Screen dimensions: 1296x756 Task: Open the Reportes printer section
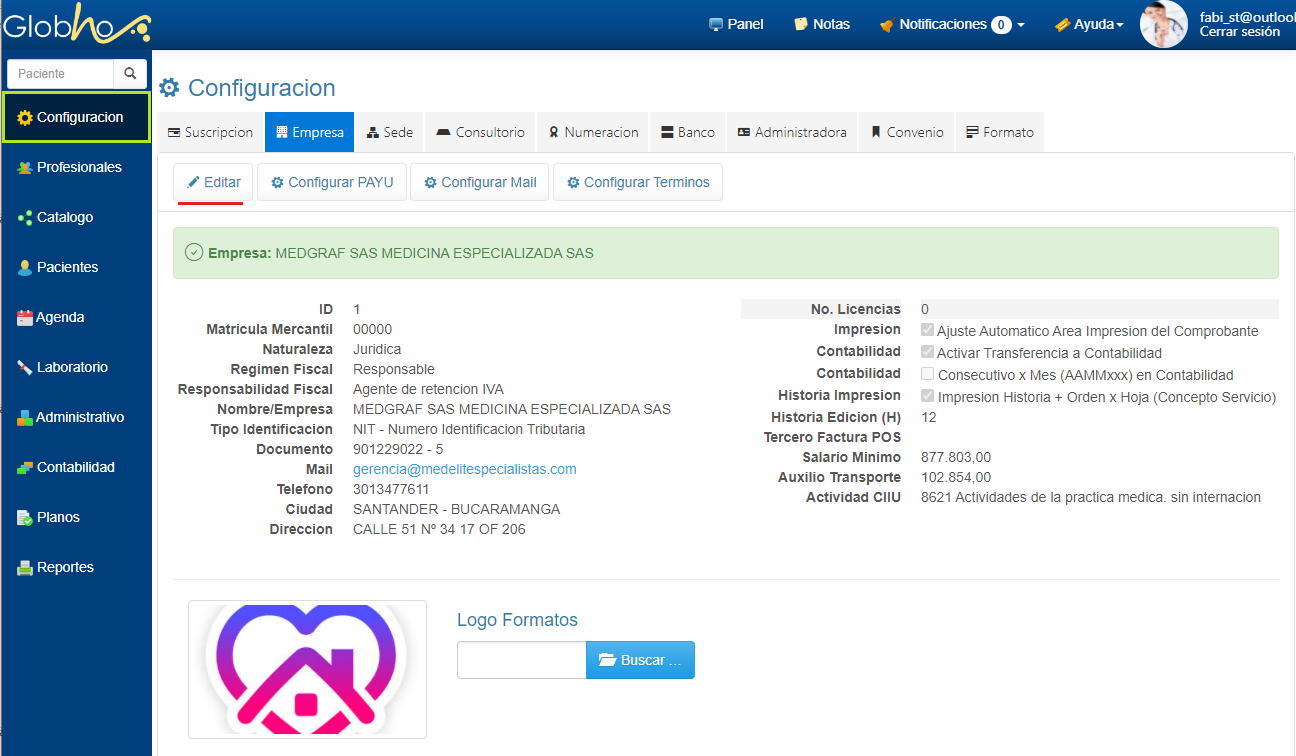pos(65,567)
